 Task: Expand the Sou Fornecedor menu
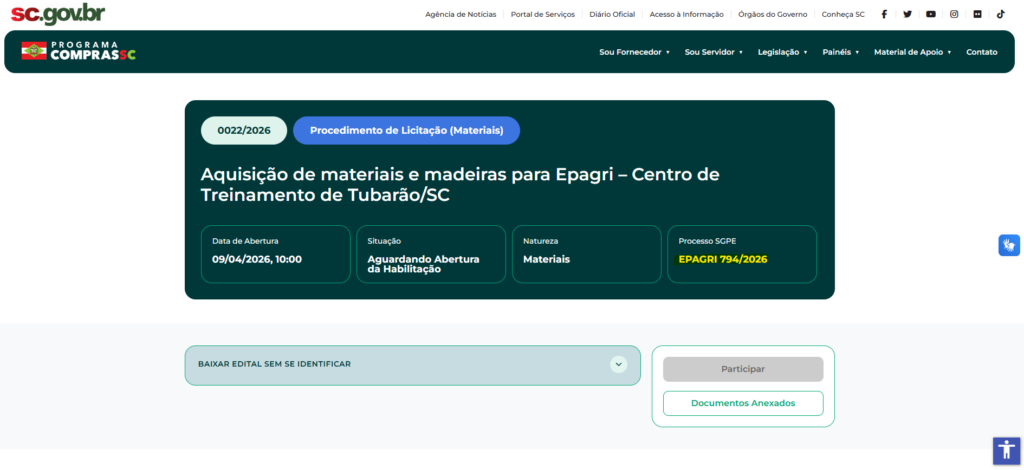click(x=634, y=52)
